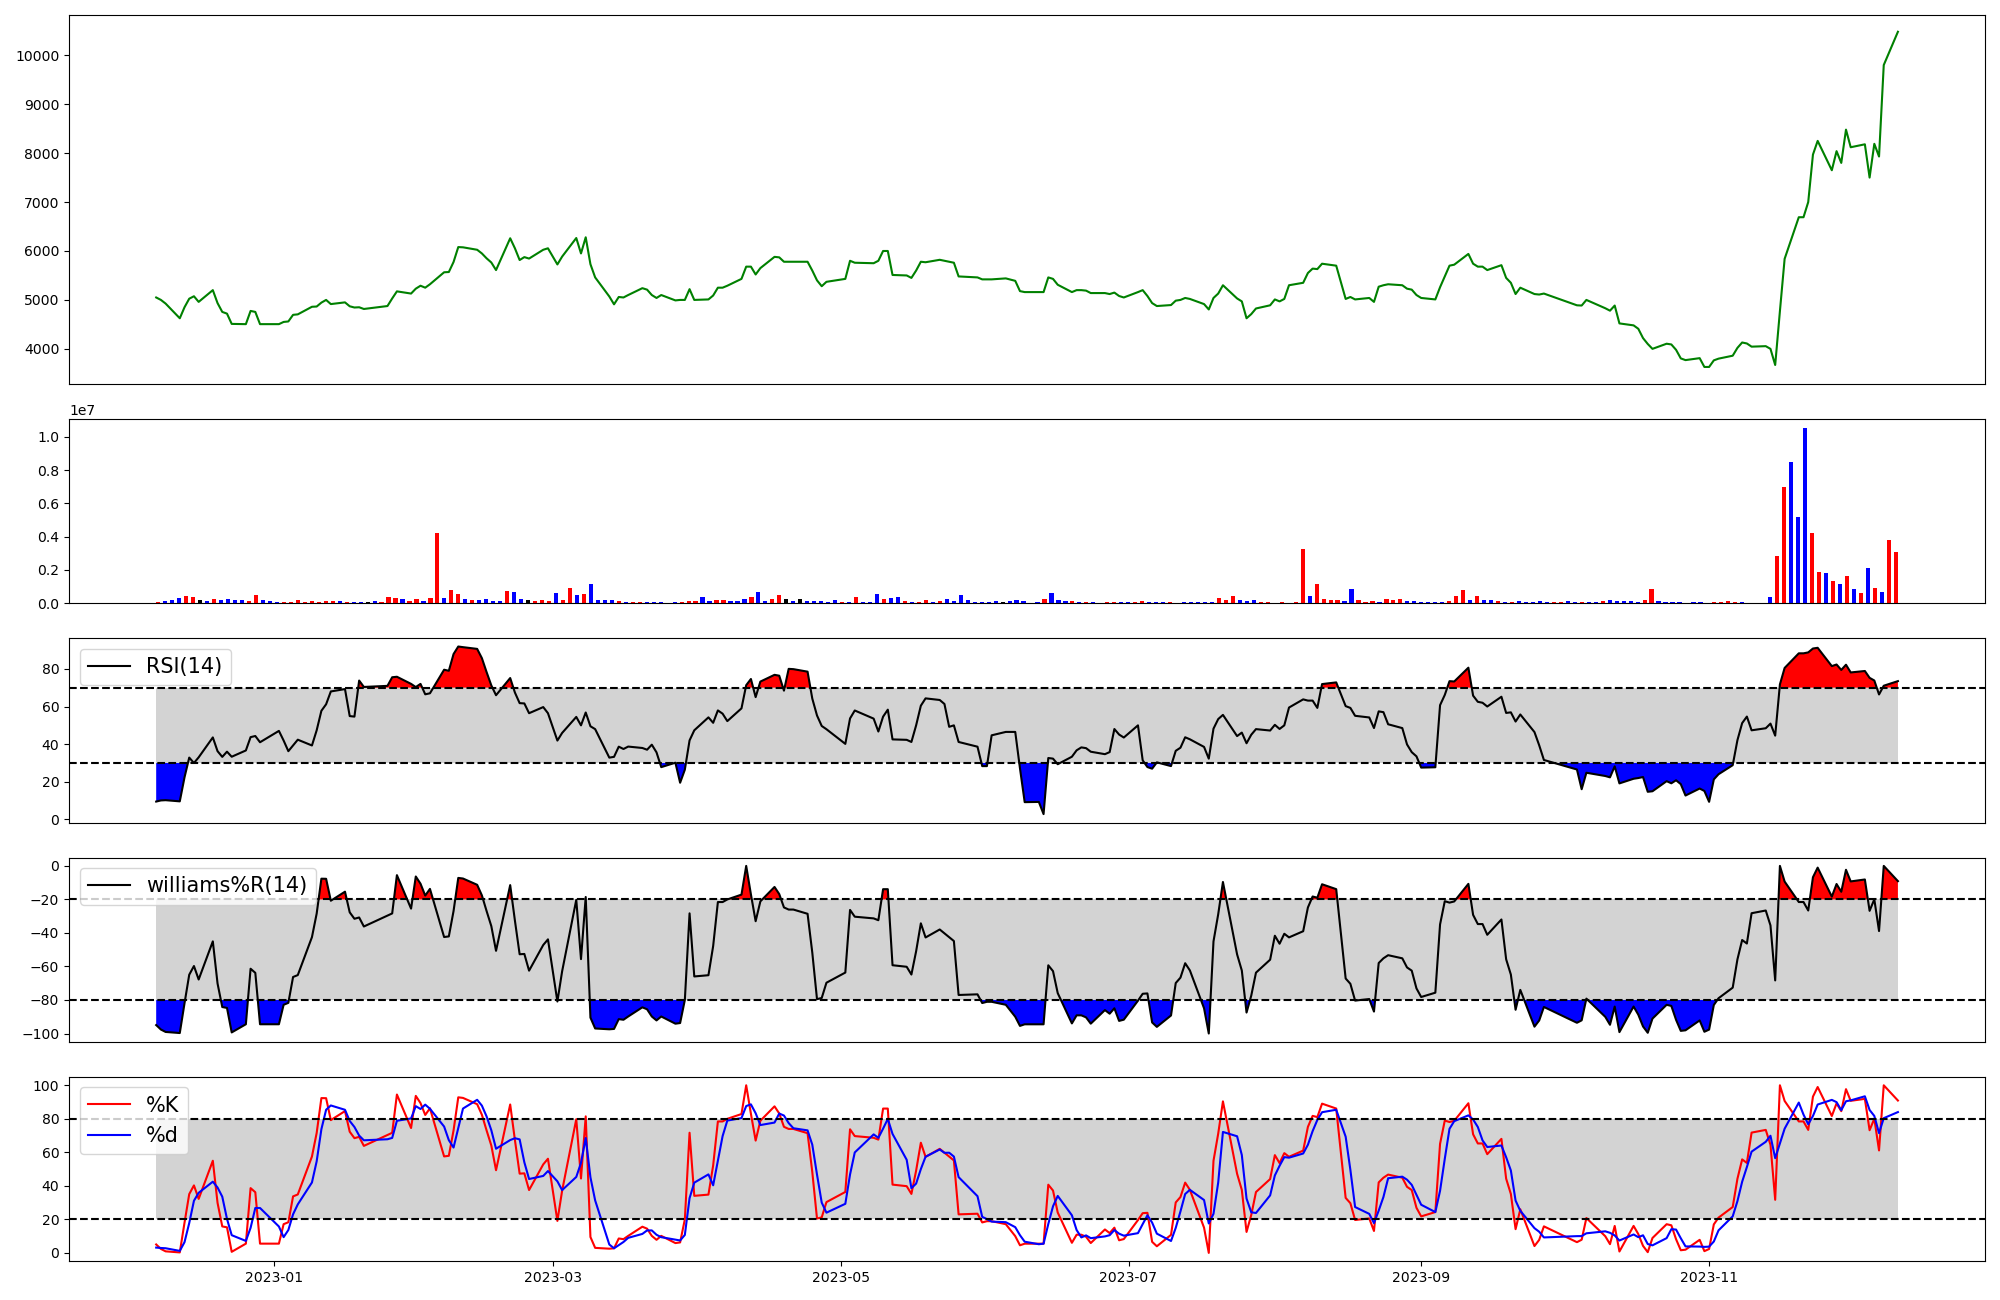Image resolution: width=2000 pixels, height=1300 pixels.
Task: Click the 10000 price axis tick label
Action: [x=37, y=56]
